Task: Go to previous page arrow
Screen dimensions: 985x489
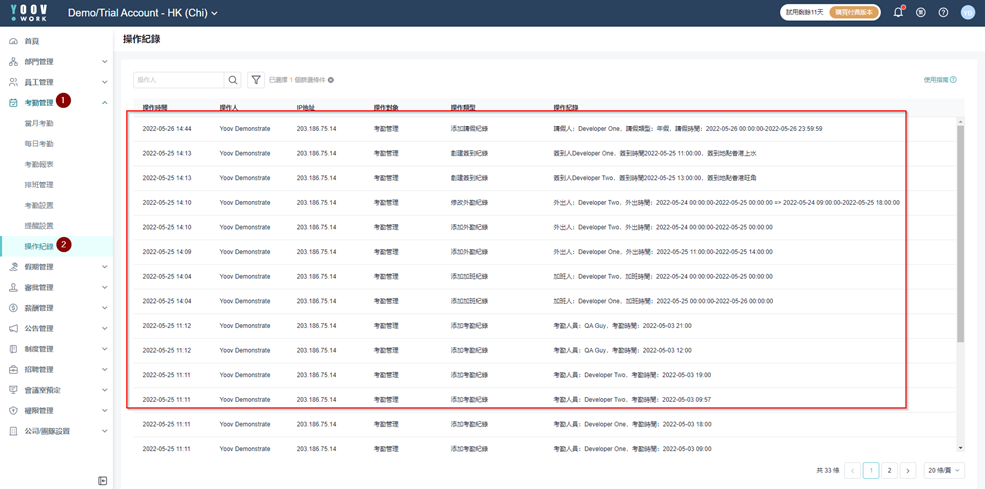Action: (x=853, y=470)
